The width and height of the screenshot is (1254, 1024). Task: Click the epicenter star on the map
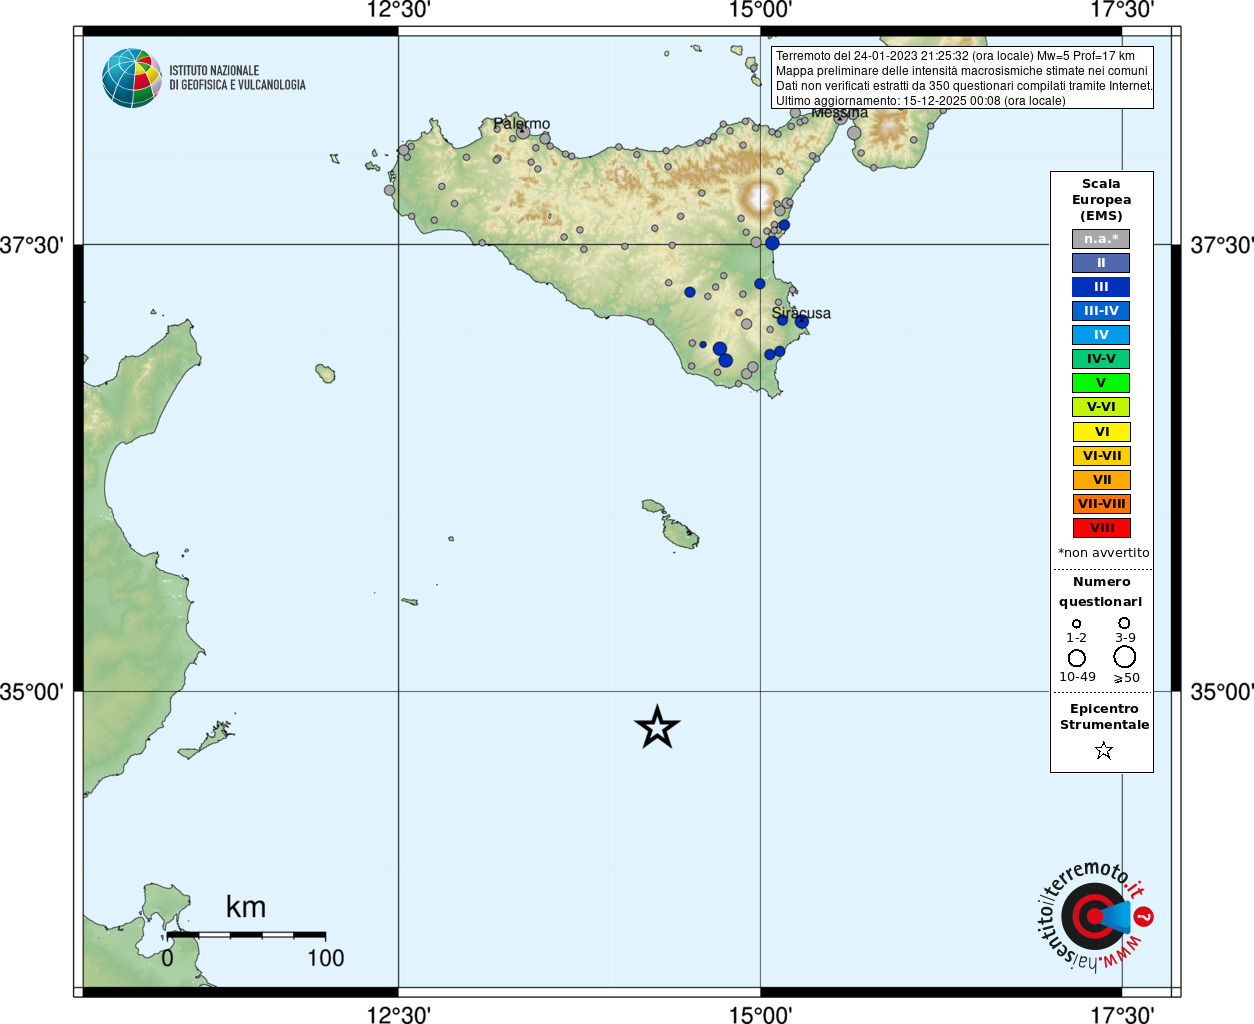657,727
